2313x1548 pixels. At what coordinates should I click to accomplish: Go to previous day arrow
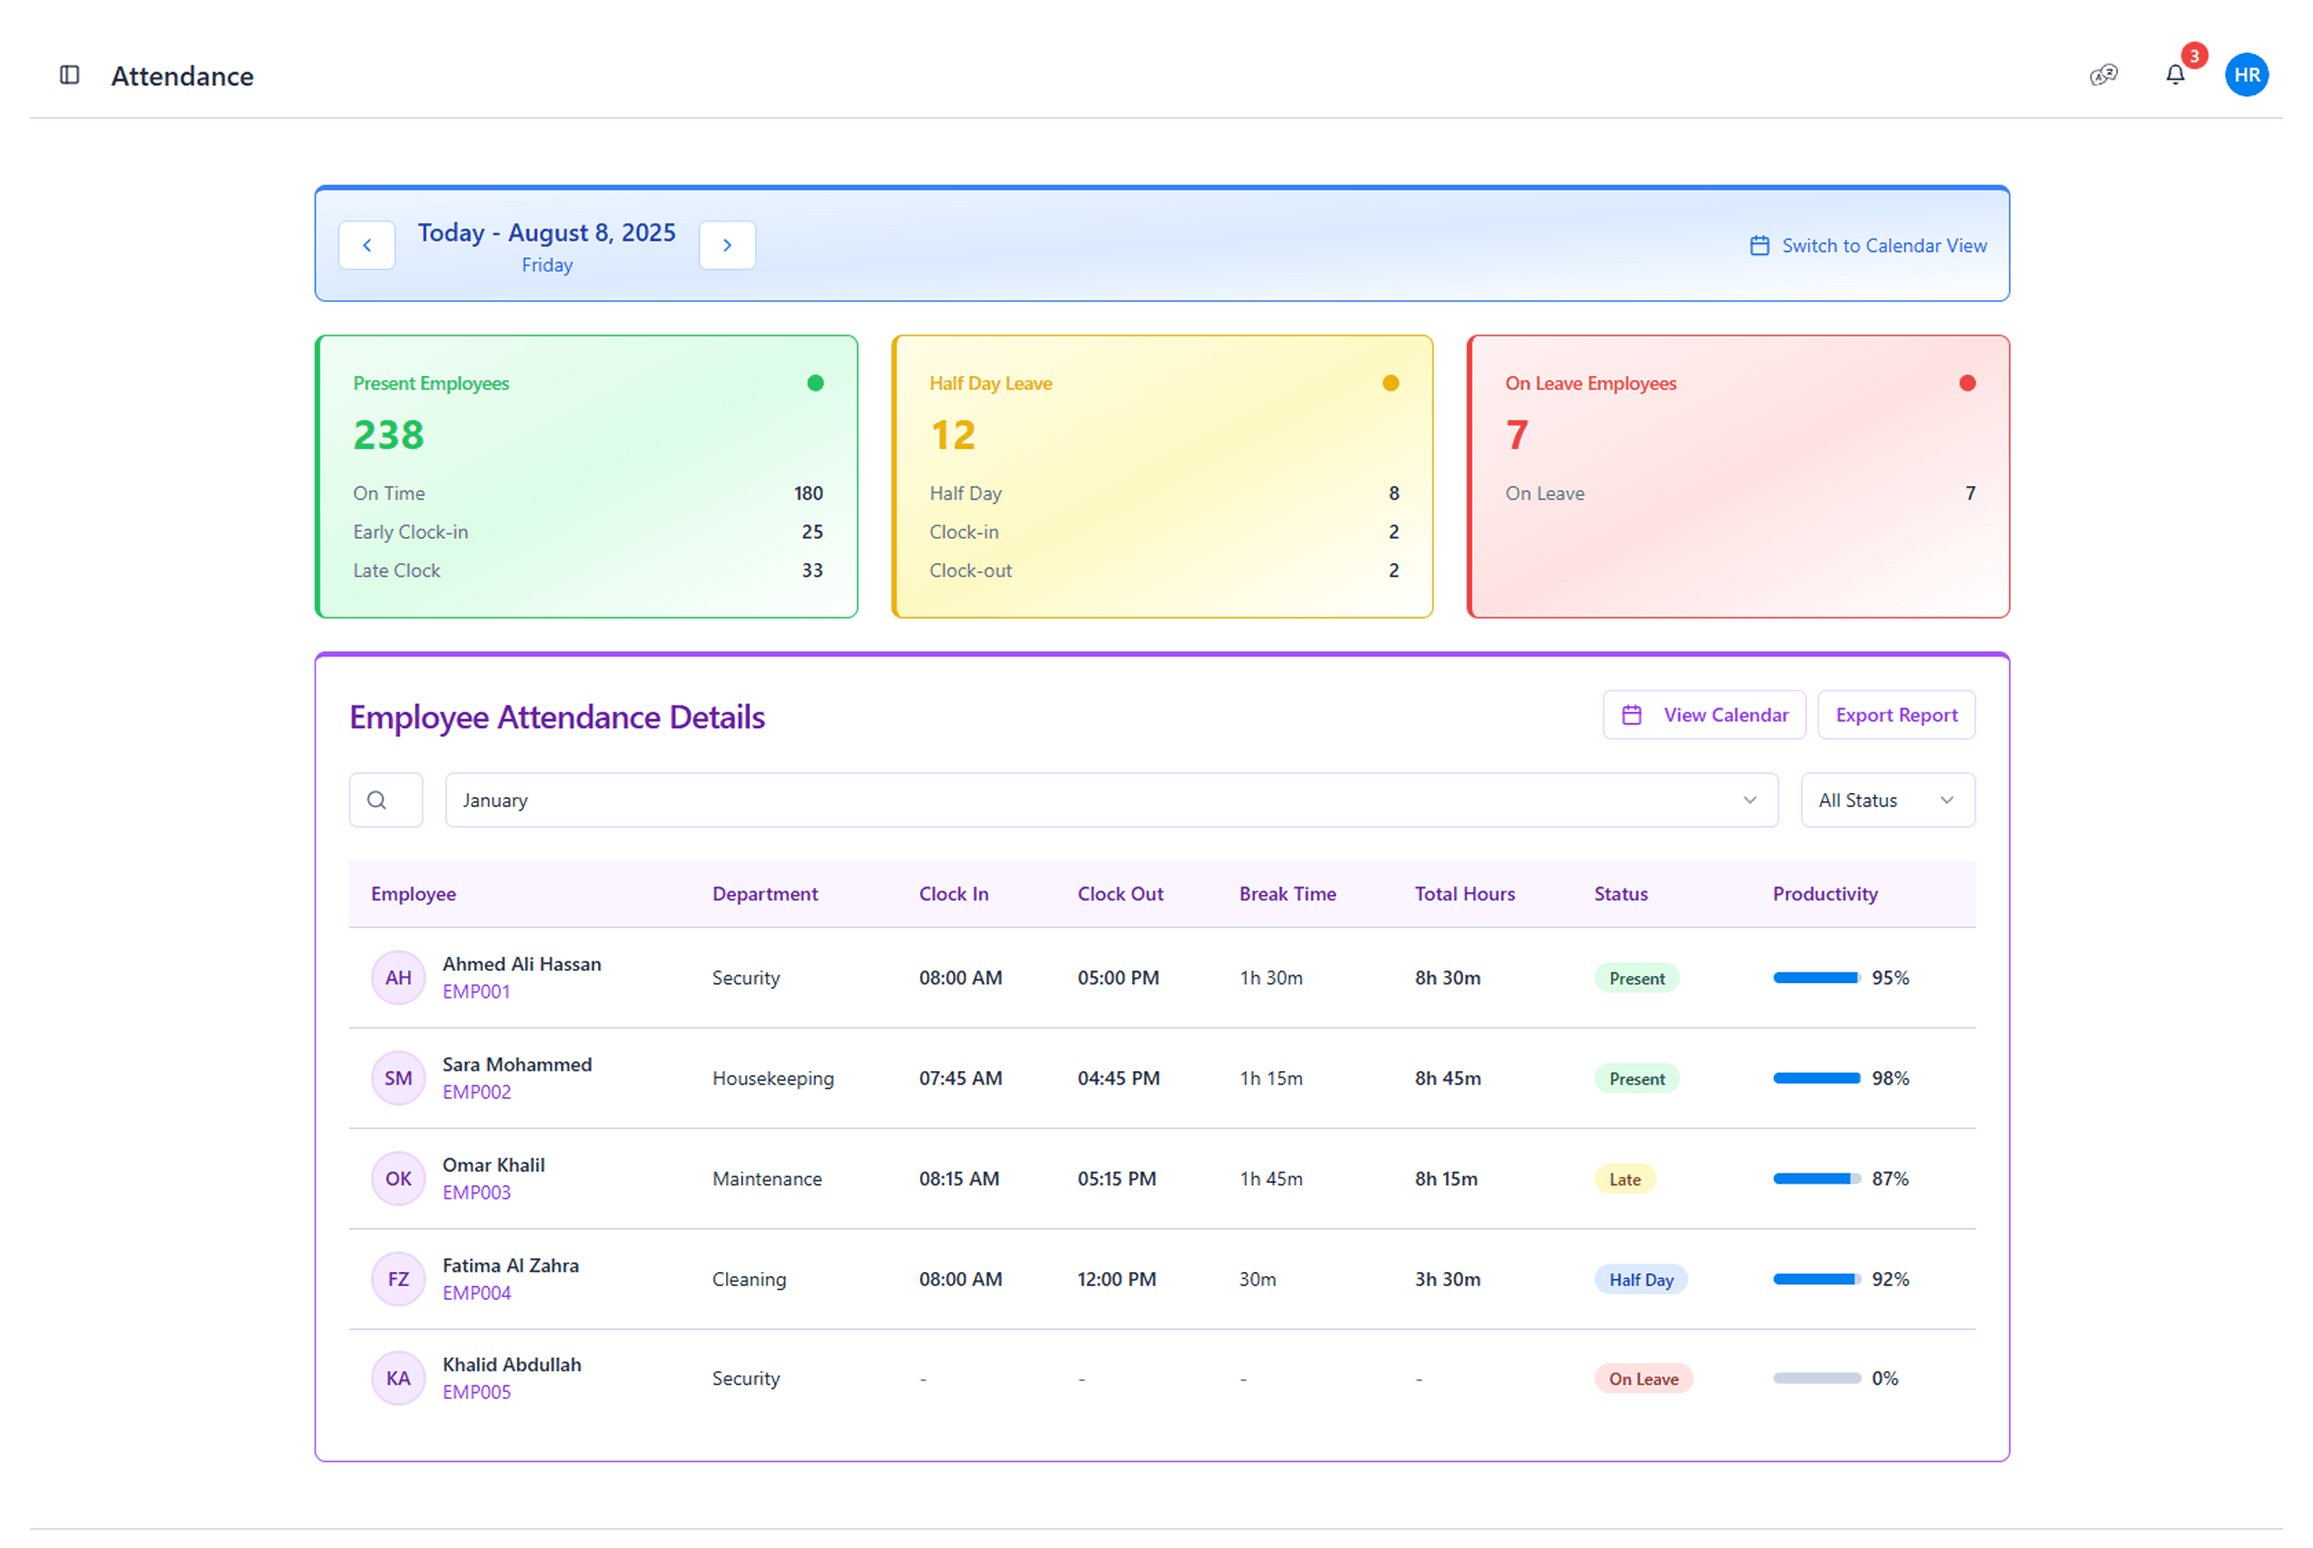pyautogui.click(x=367, y=245)
